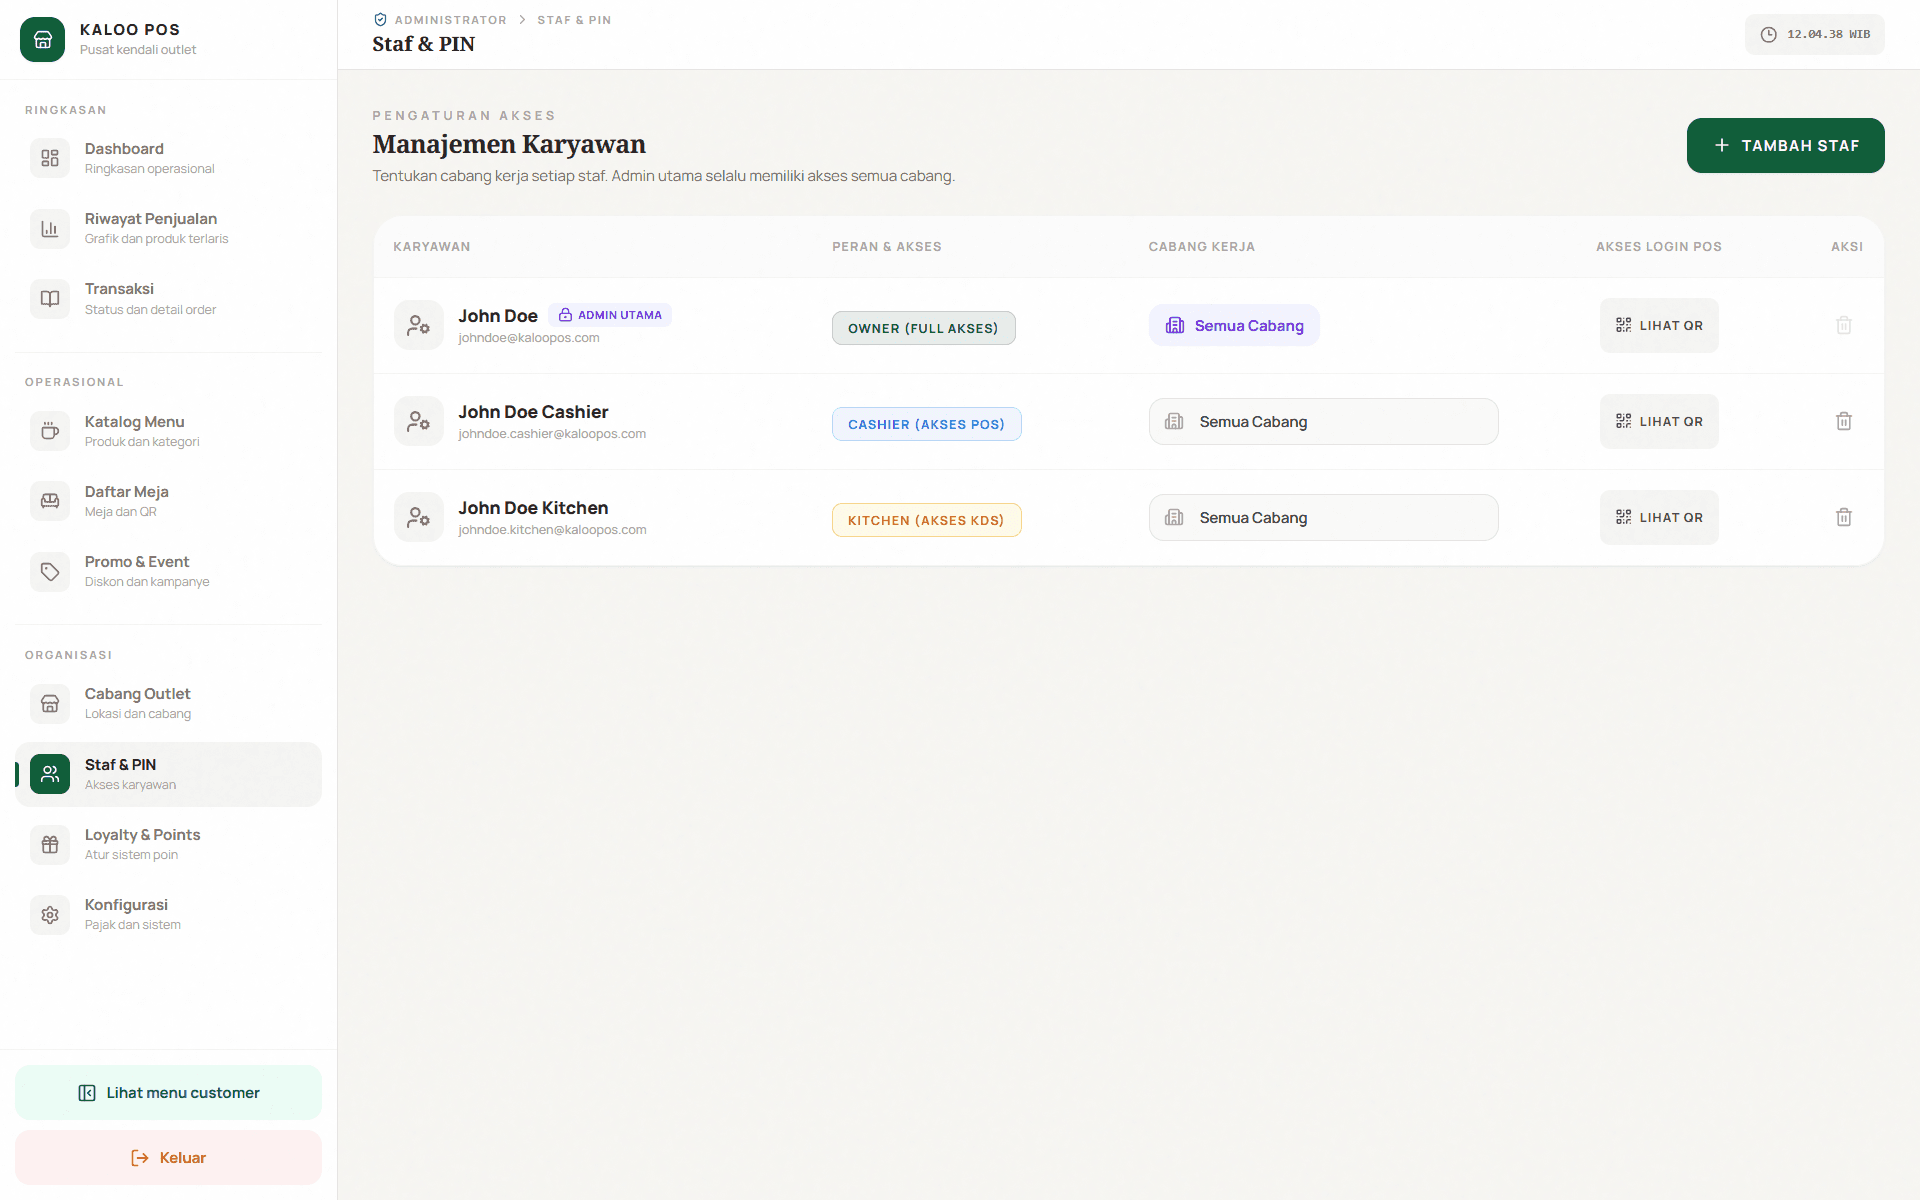This screenshot has width=1920, height=1200.
Task: Log out with the Keluar button
Action: [x=168, y=1157]
